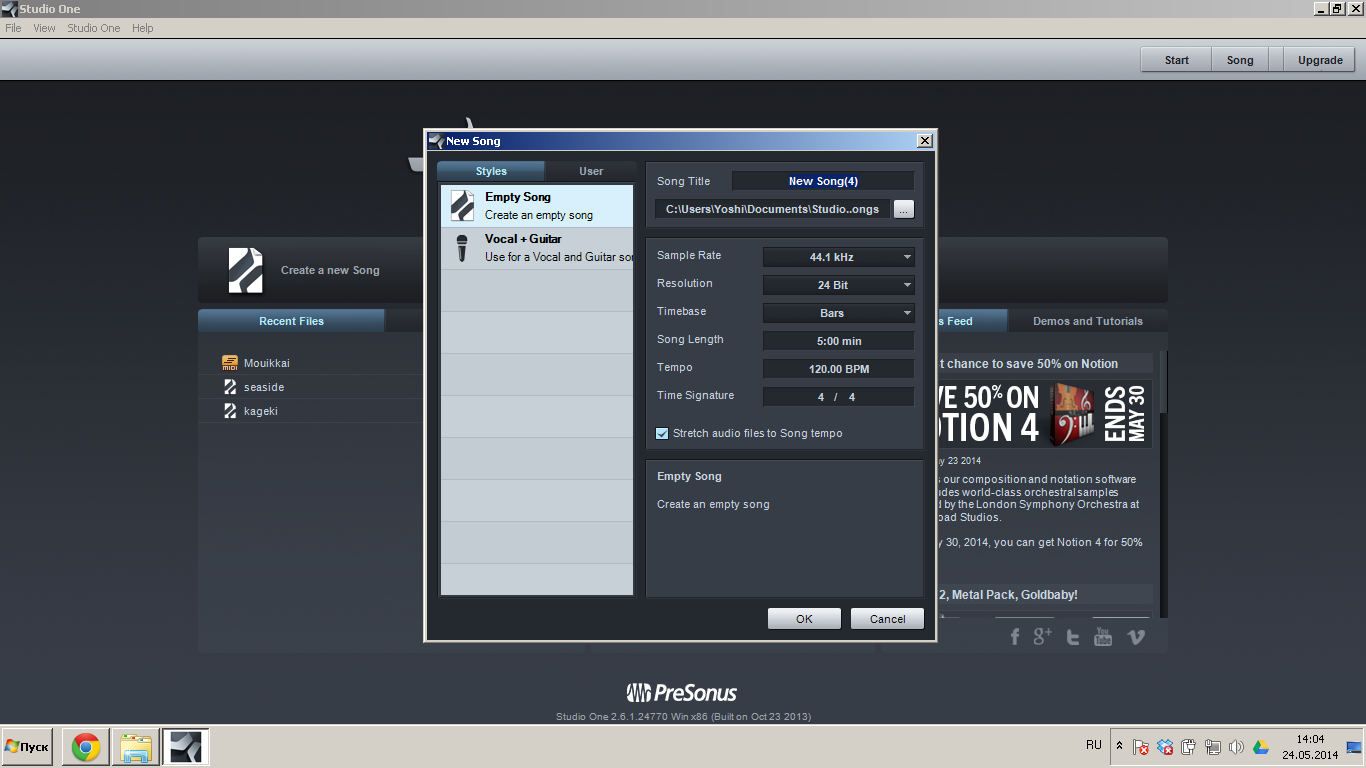Click the Time Signature numerator value
Viewport: 1366px width, 768px height.
(x=821, y=397)
